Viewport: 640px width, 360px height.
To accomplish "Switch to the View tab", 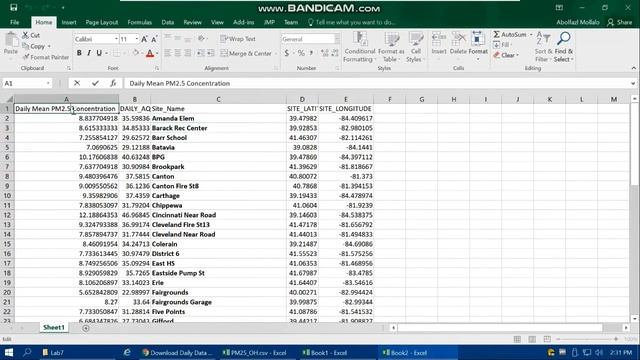I will (x=217, y=22).
